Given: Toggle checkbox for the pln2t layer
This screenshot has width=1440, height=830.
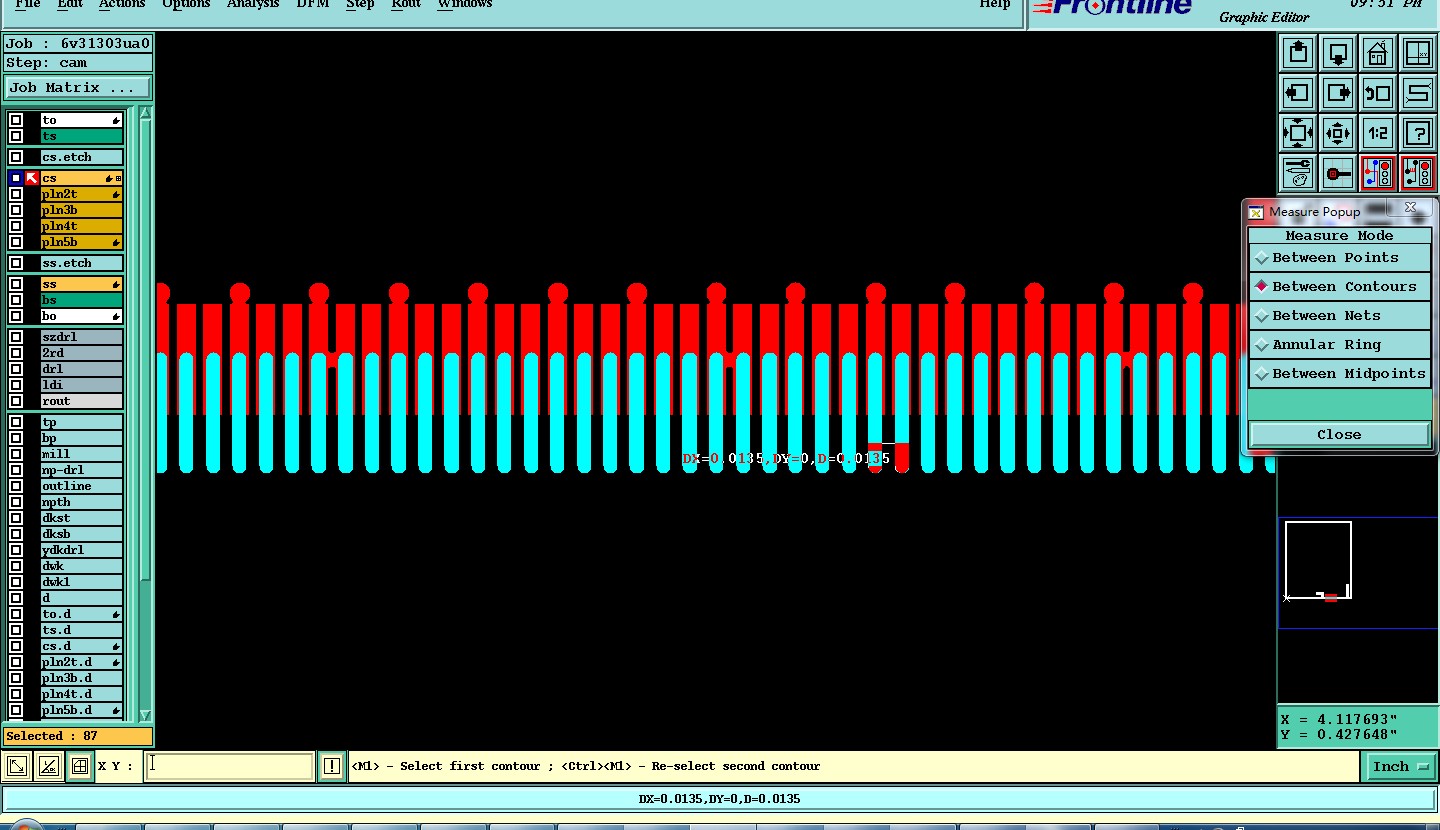Looking at the screenshot, I should (x=16, y=194).
